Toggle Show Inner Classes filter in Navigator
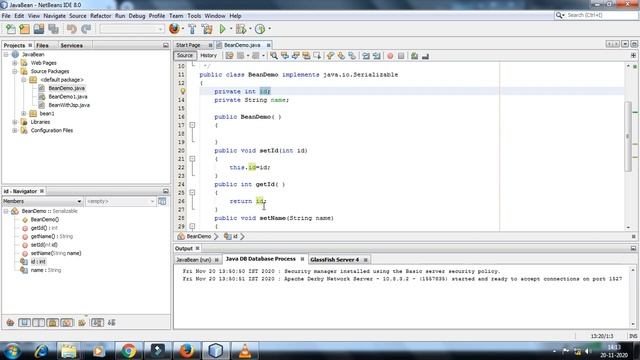Viewport: 640px width, 360px height. coord(67,323)
